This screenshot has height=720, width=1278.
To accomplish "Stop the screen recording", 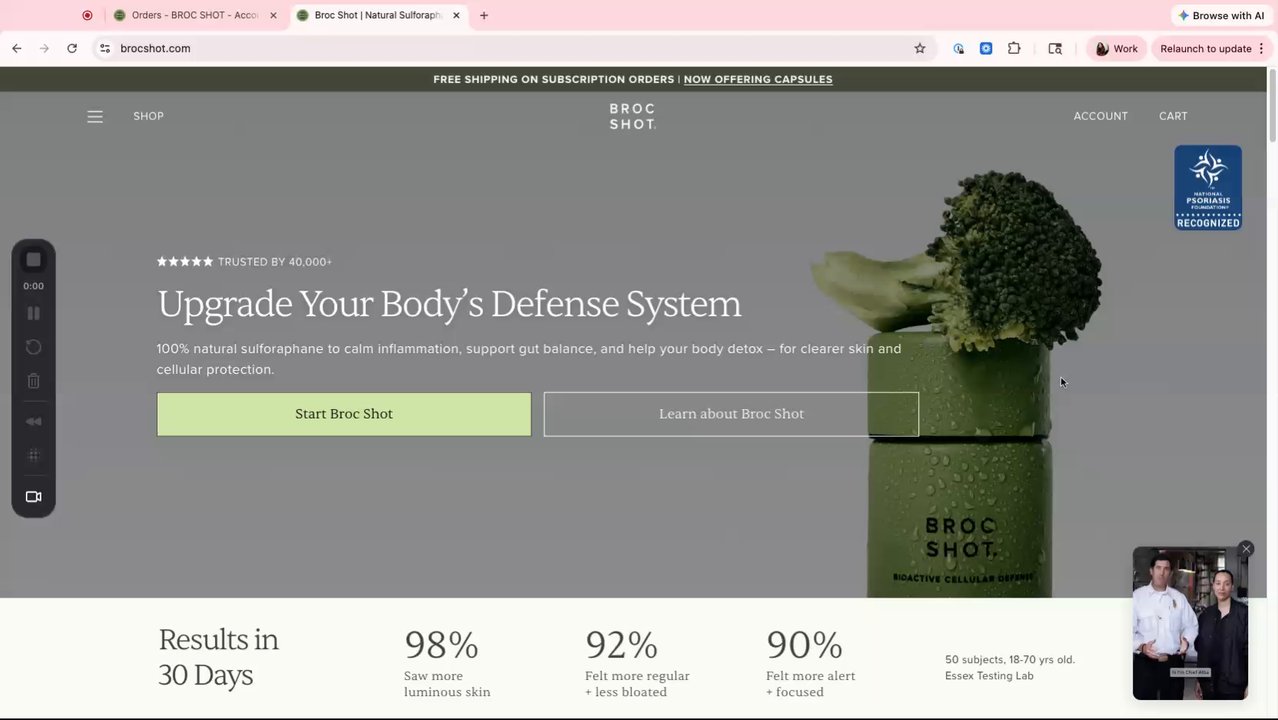I will pyautogui.click(x=33, y=260).
